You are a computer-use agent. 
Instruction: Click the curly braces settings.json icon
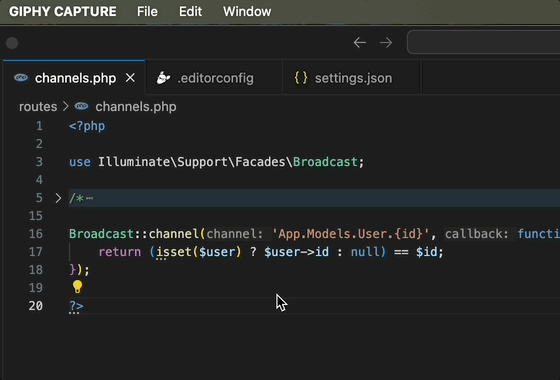pyautogui.click(x=301, y=78)
